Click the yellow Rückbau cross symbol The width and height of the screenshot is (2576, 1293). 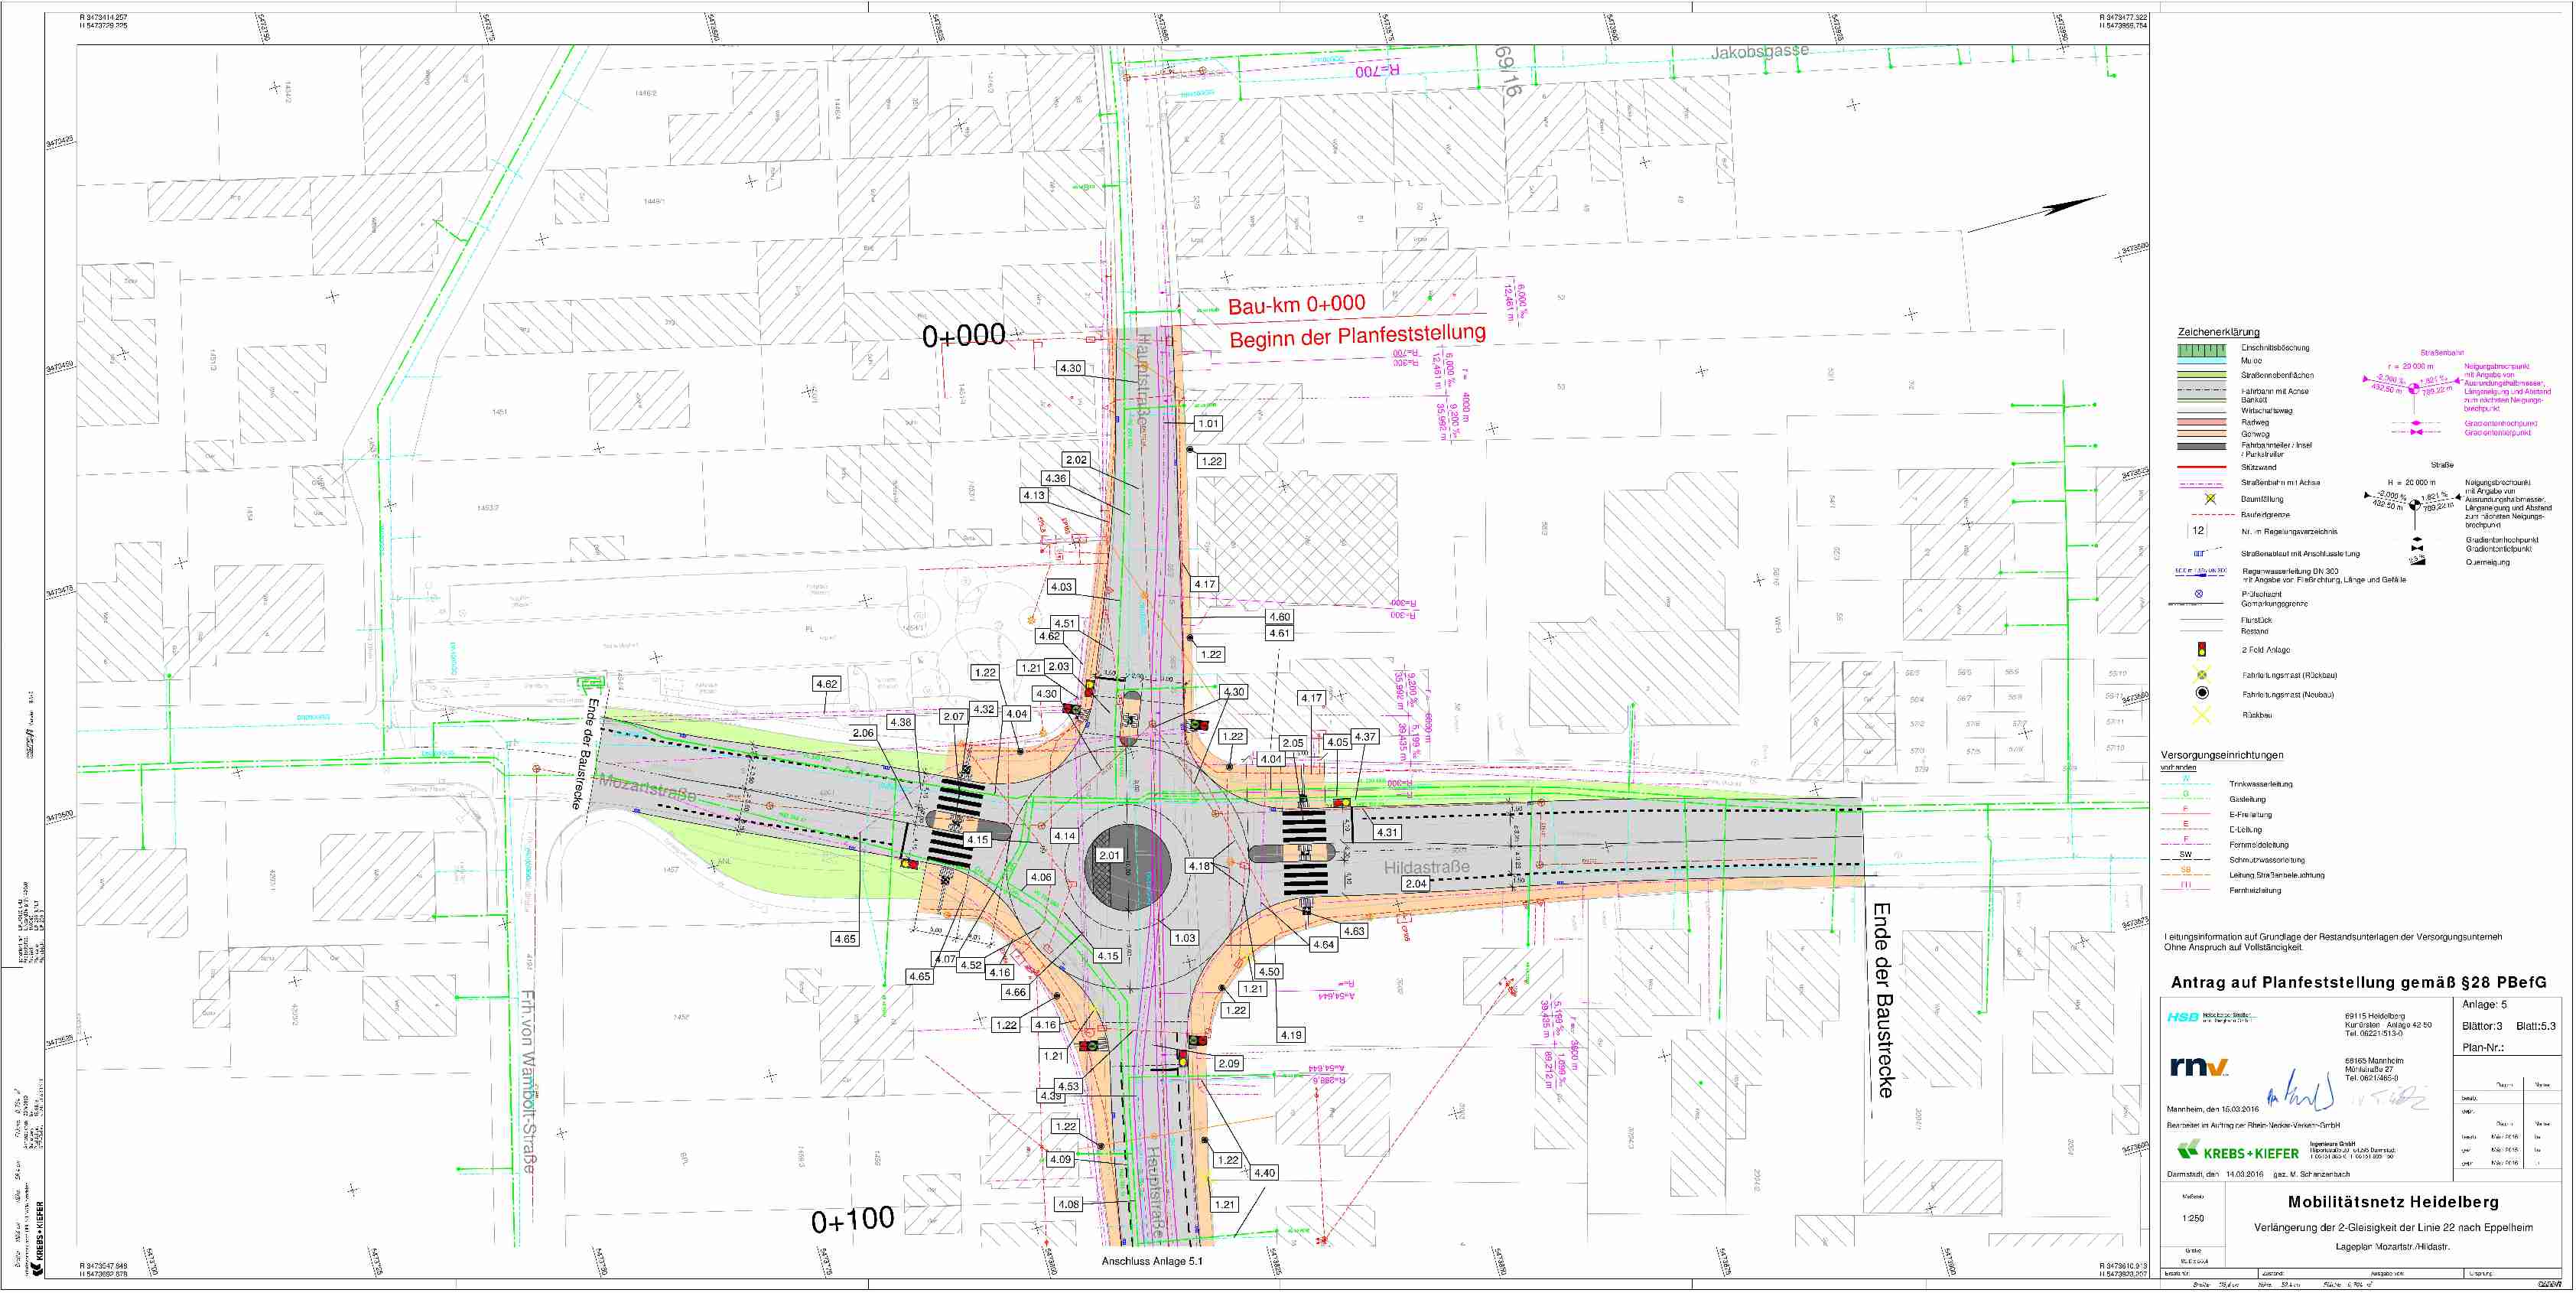pyautogui.click(x=2201, y=715)
